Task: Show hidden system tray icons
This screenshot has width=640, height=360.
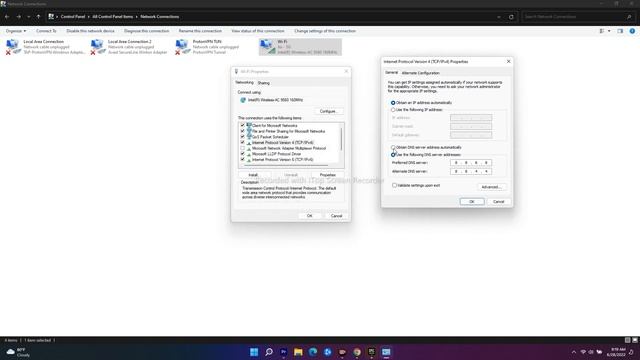Action: tap(573, 352)
